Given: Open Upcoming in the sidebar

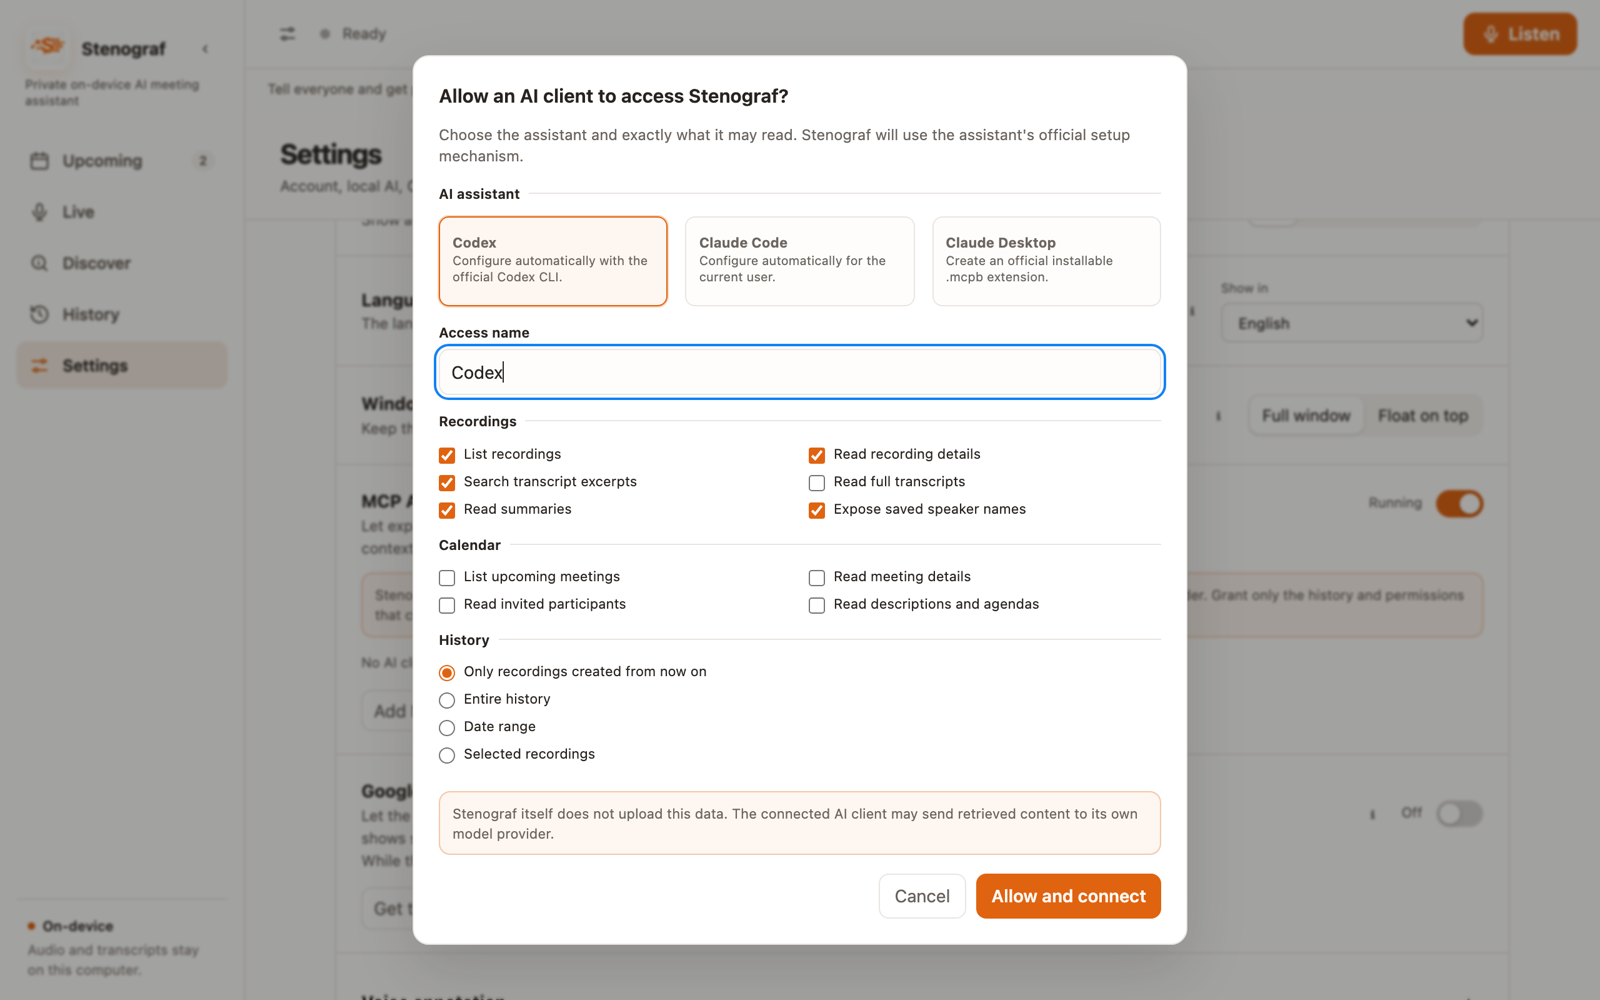Looking at the screenshot, I should [122, 161].
